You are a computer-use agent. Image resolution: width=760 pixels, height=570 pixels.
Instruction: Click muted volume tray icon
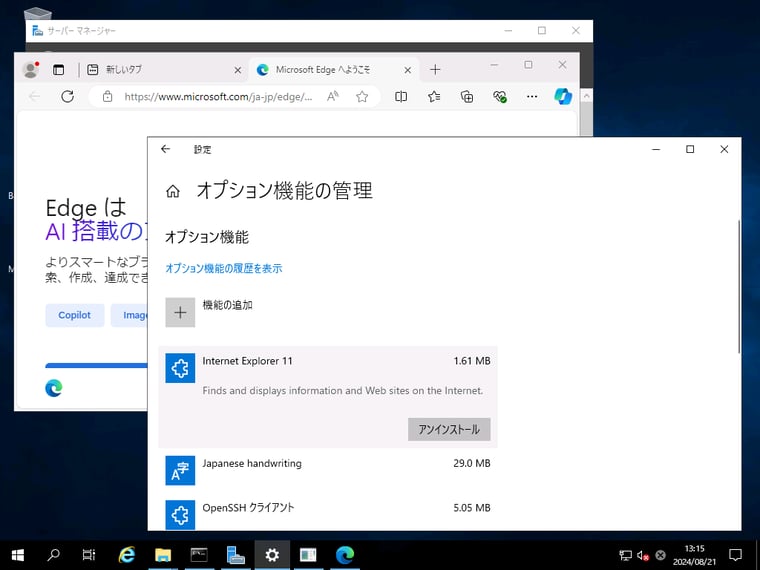click(643, 555)
